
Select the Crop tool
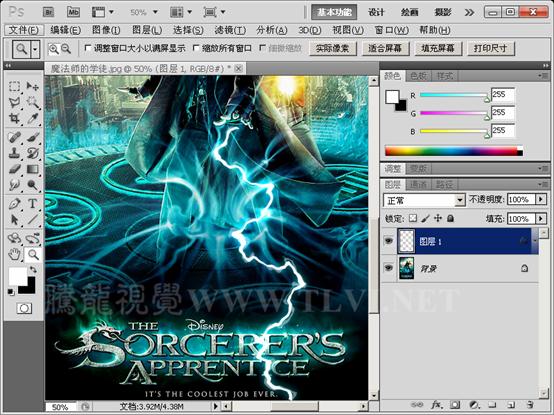pos(14,118)
